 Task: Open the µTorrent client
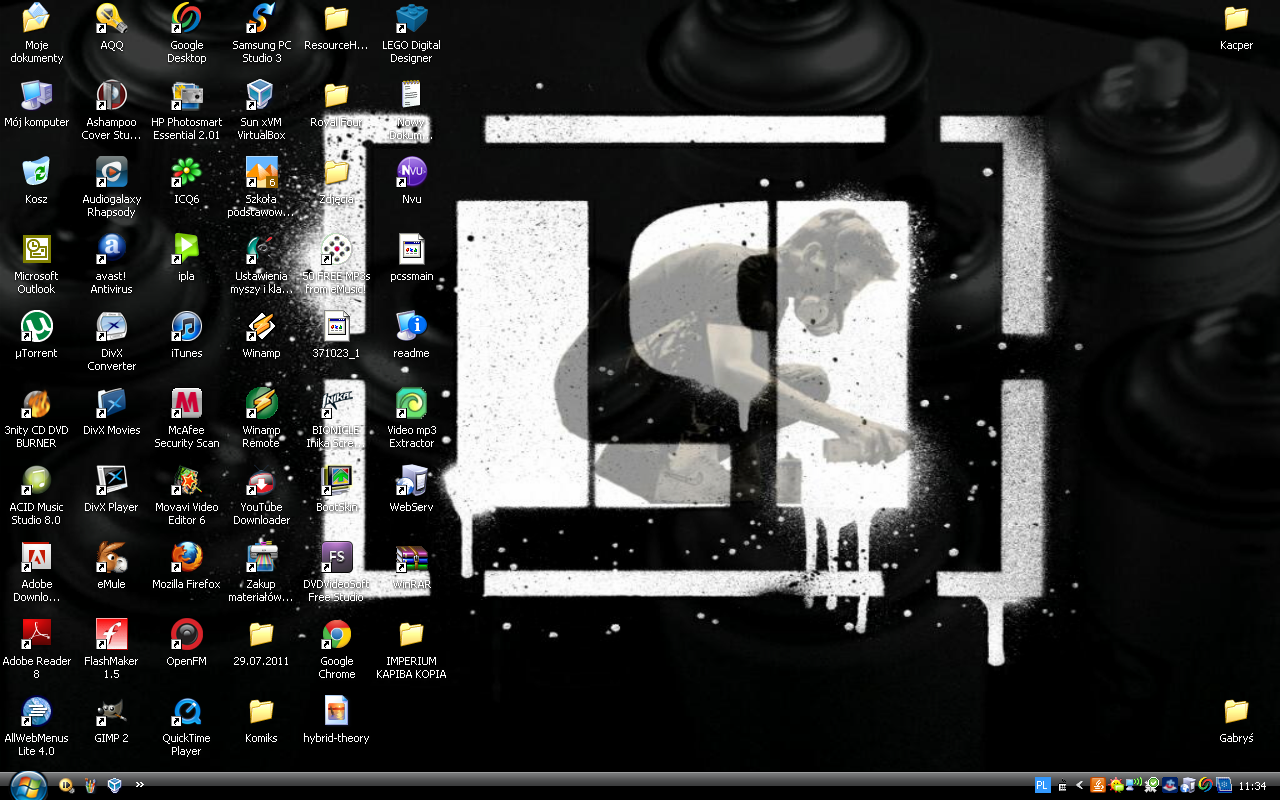(37, 335)
